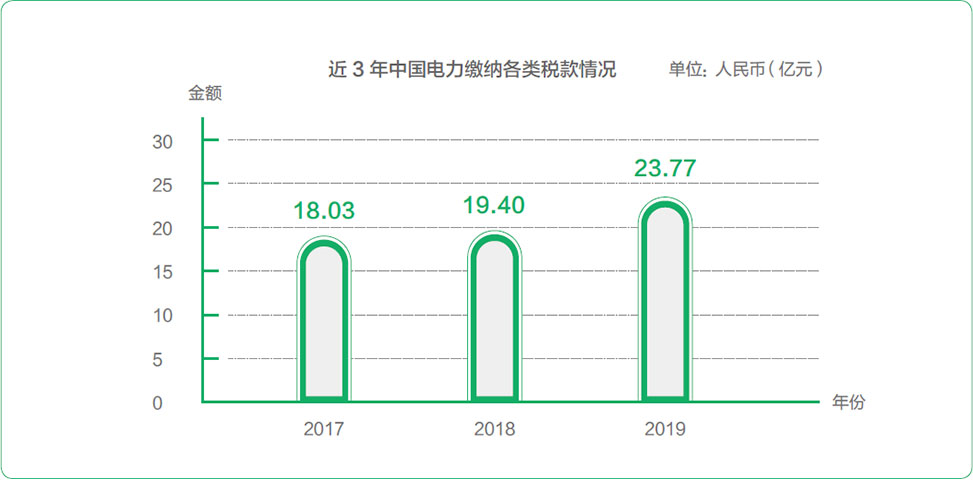Select the 2019 bar
This screenshot has width=973, height=480.
point(665,299)
